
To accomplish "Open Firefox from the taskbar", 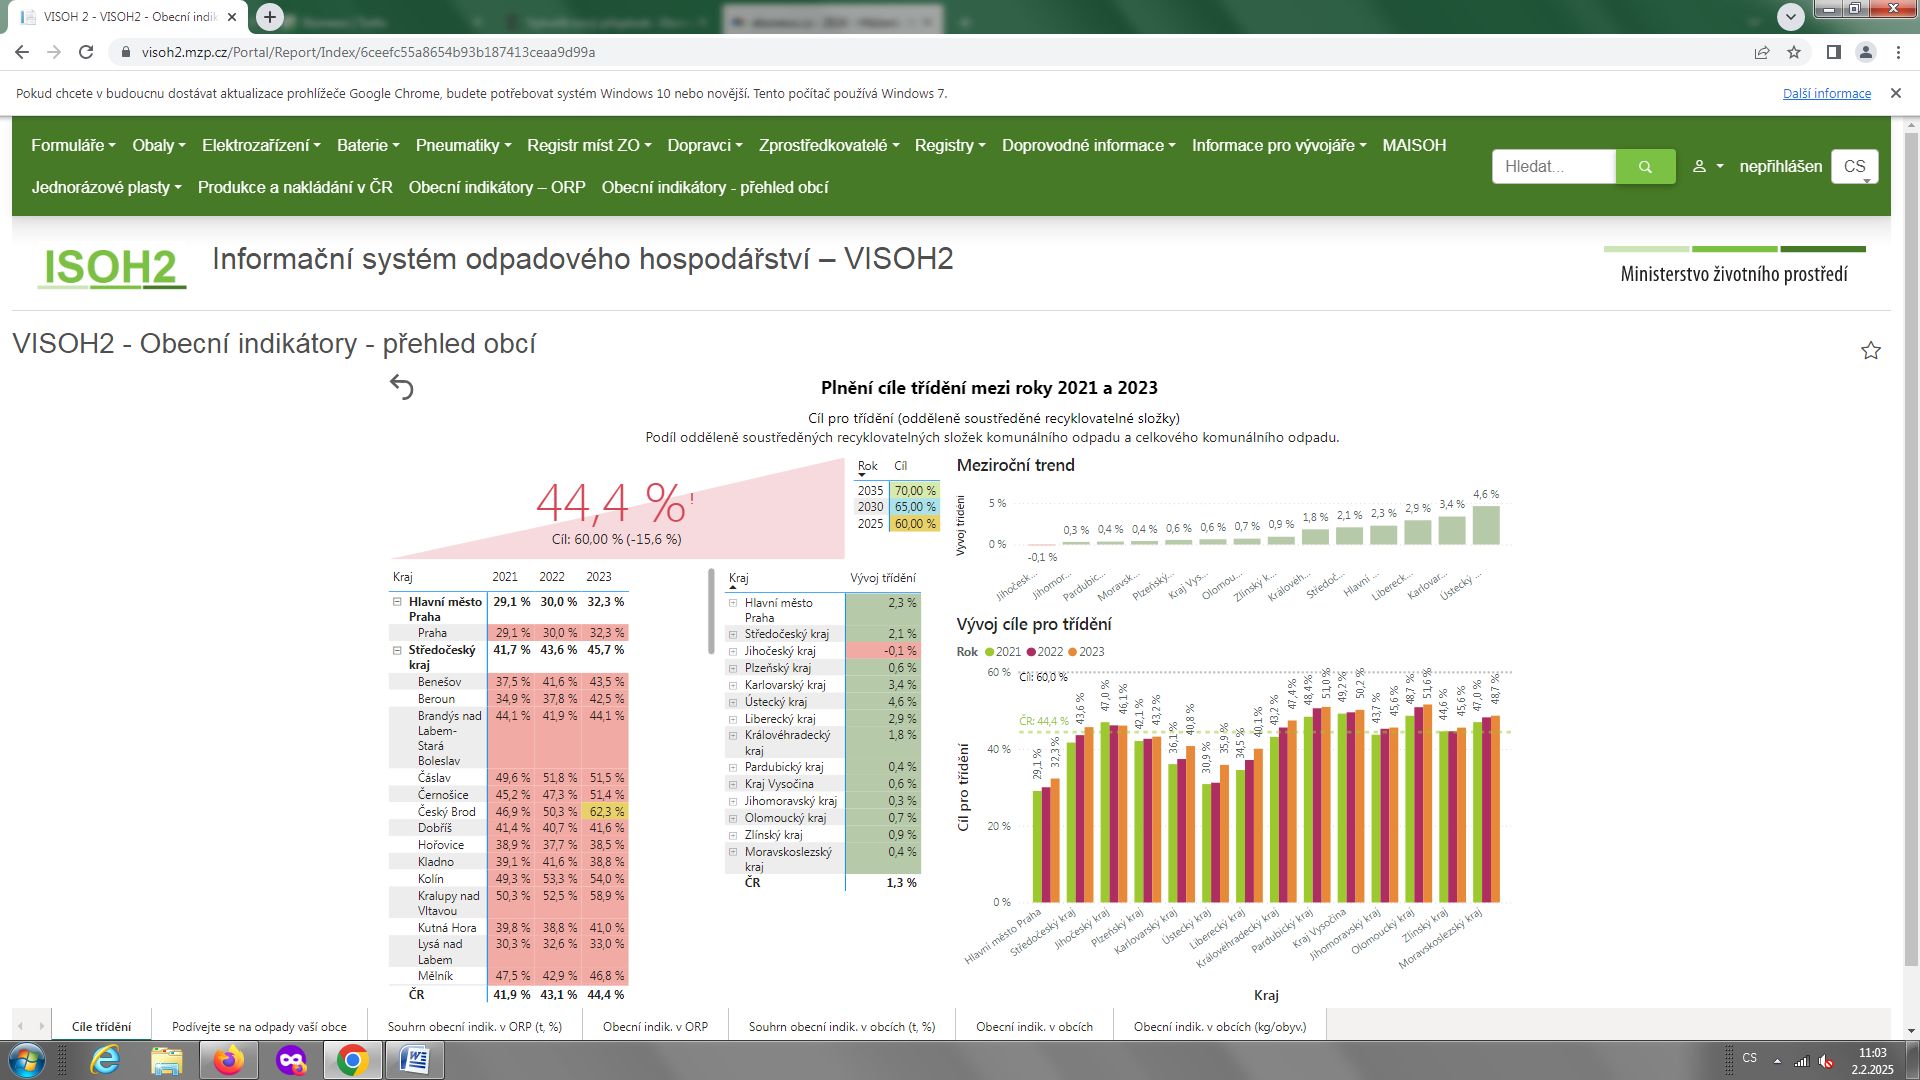I will click(x=229, y=1060).
